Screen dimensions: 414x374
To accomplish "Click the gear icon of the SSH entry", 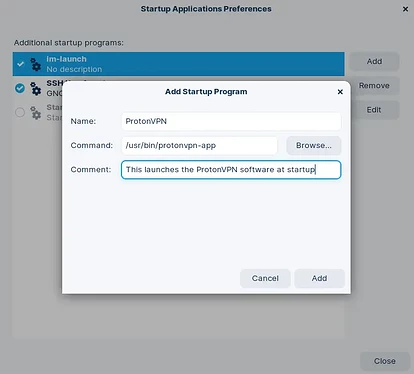I will point(35,89).
